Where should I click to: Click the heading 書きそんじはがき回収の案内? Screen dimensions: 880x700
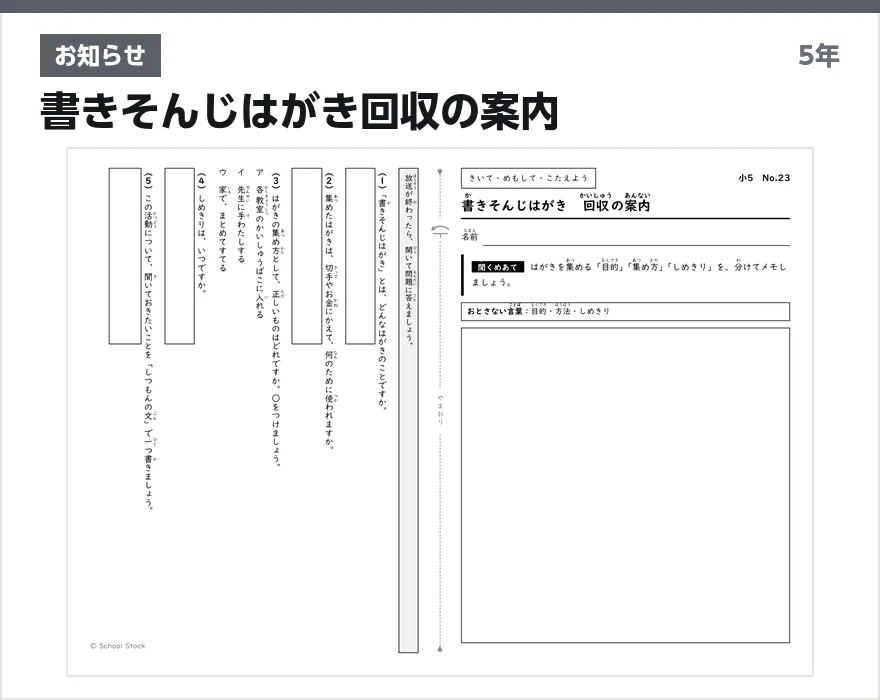pos(300,112)
